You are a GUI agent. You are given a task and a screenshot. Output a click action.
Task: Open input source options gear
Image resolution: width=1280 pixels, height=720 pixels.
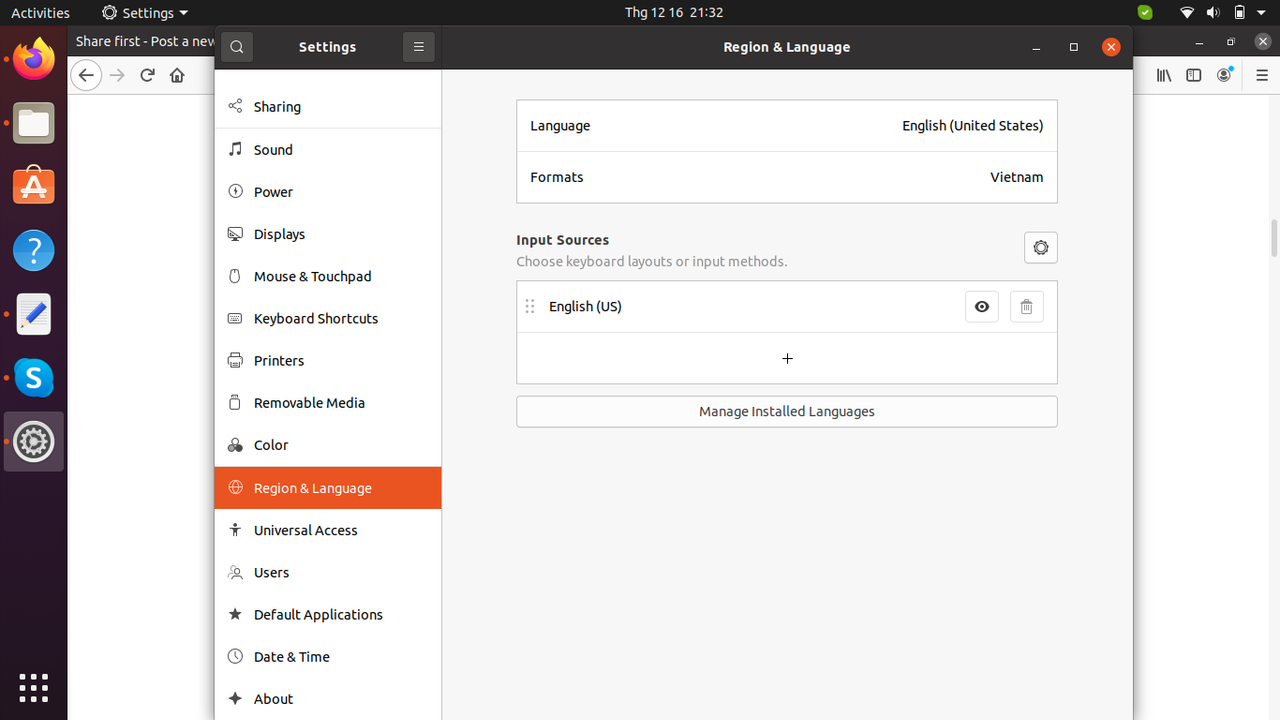1041,248
